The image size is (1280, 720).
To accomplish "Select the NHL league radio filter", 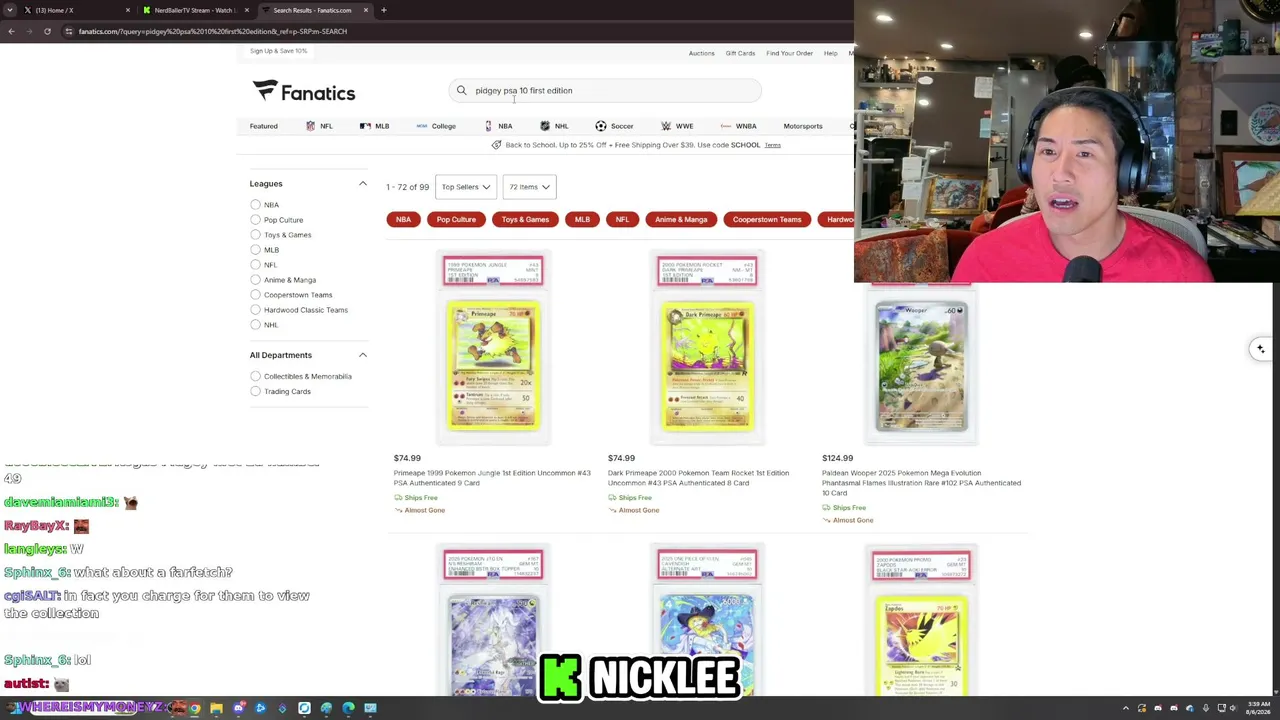I will click(x=255, y=325).
